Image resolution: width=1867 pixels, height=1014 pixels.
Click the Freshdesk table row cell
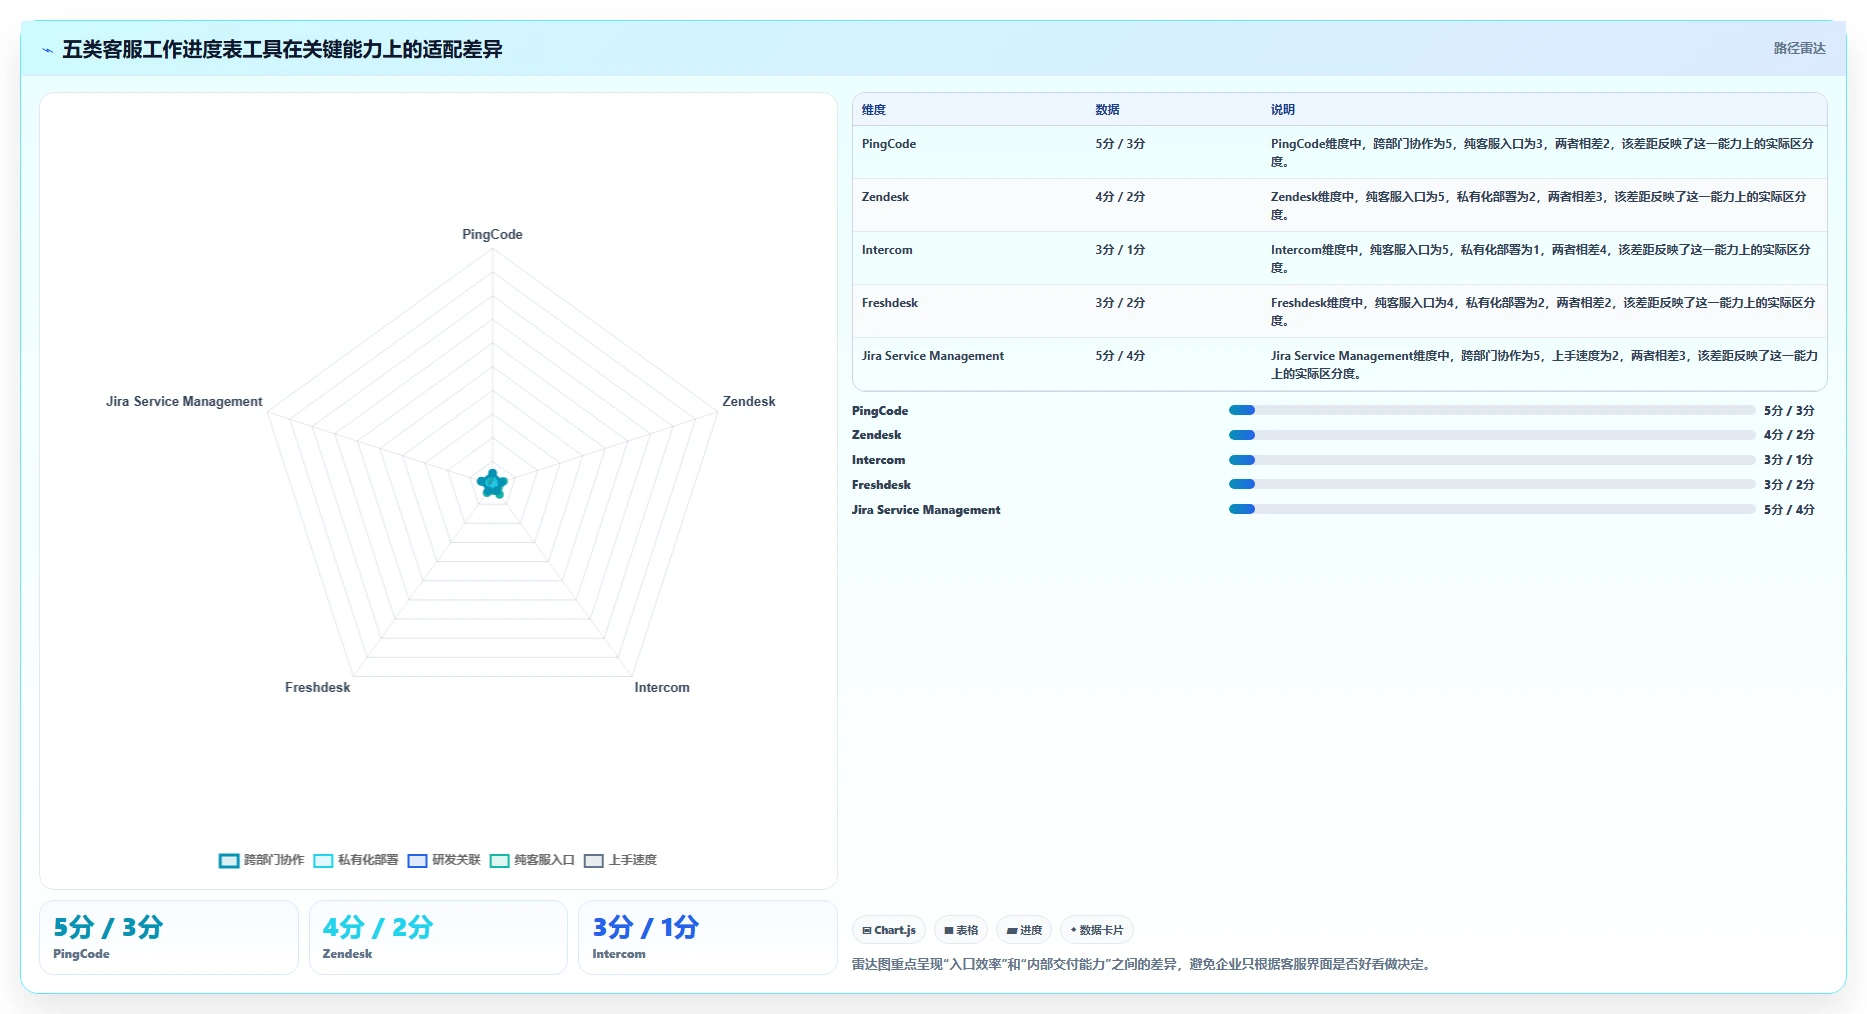coord(890,303)
